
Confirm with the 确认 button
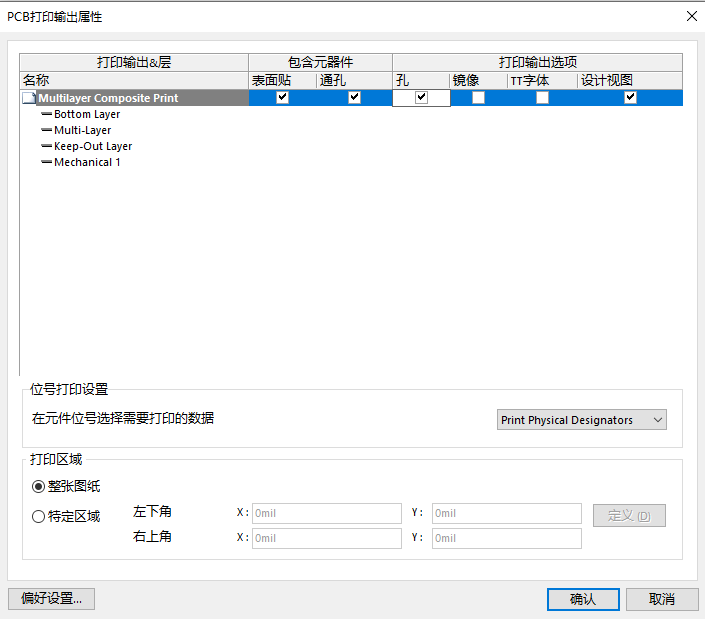(583, 599)
